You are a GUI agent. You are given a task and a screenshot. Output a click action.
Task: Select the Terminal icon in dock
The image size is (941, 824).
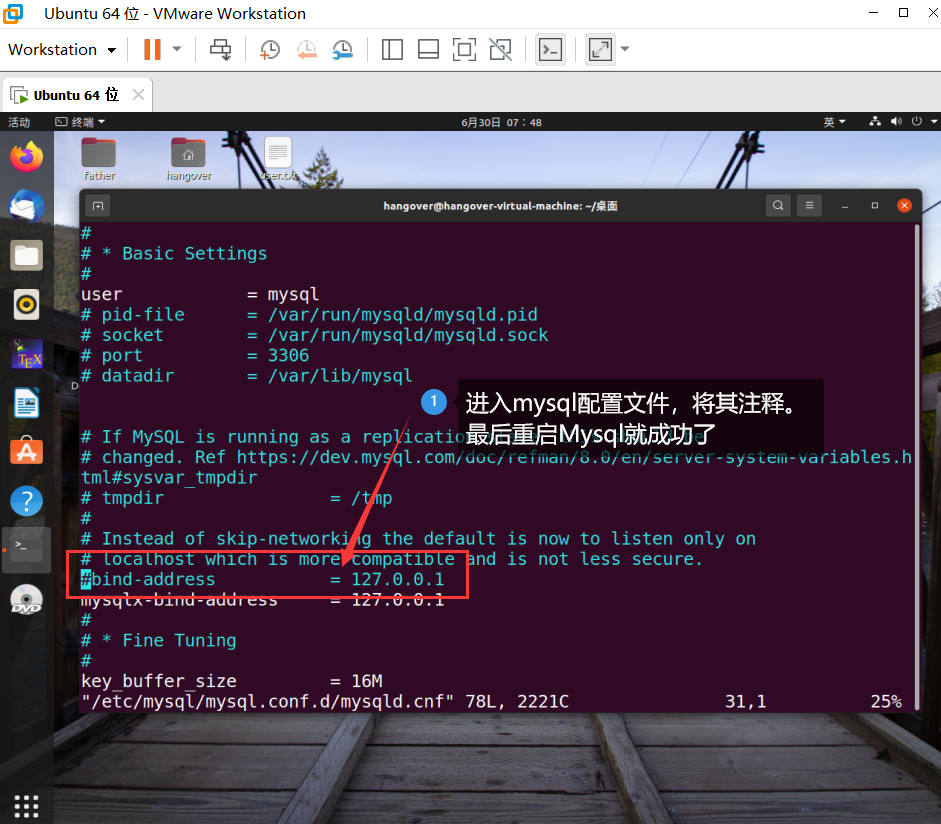26,550
